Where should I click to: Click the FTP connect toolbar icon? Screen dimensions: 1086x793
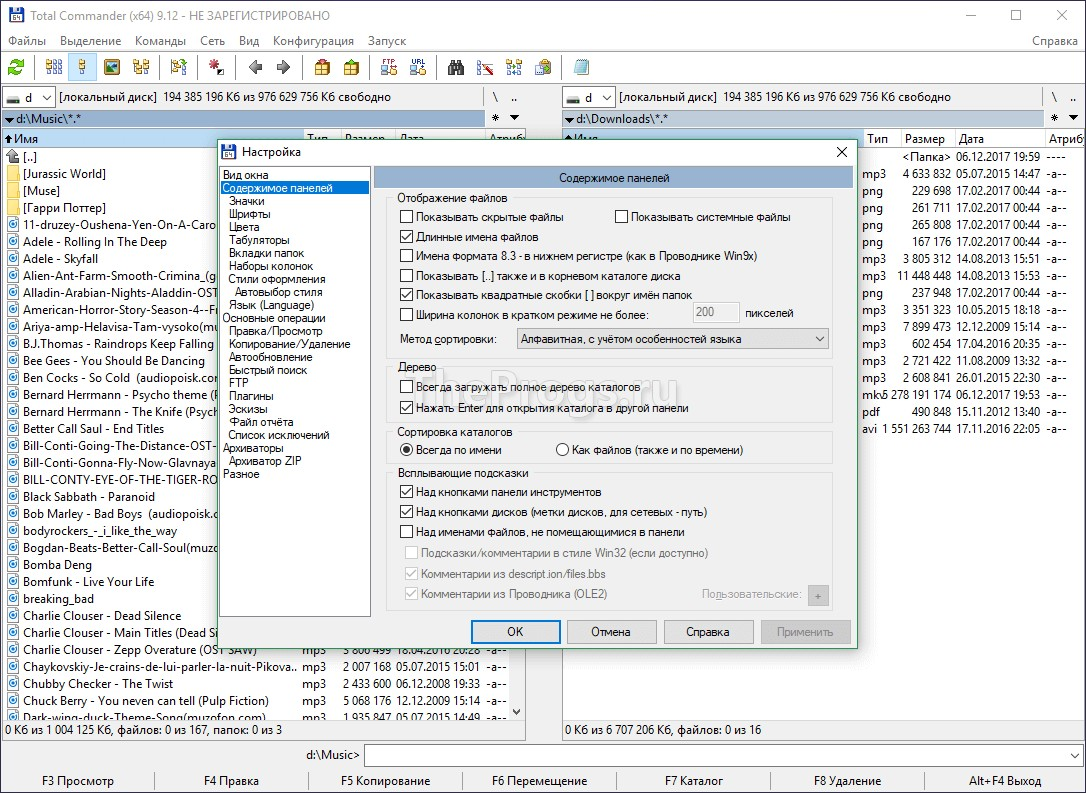point(389,68)
